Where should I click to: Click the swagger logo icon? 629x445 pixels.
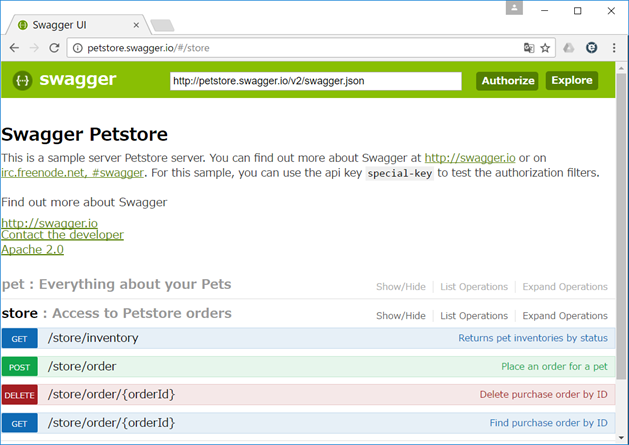[22, 80]
